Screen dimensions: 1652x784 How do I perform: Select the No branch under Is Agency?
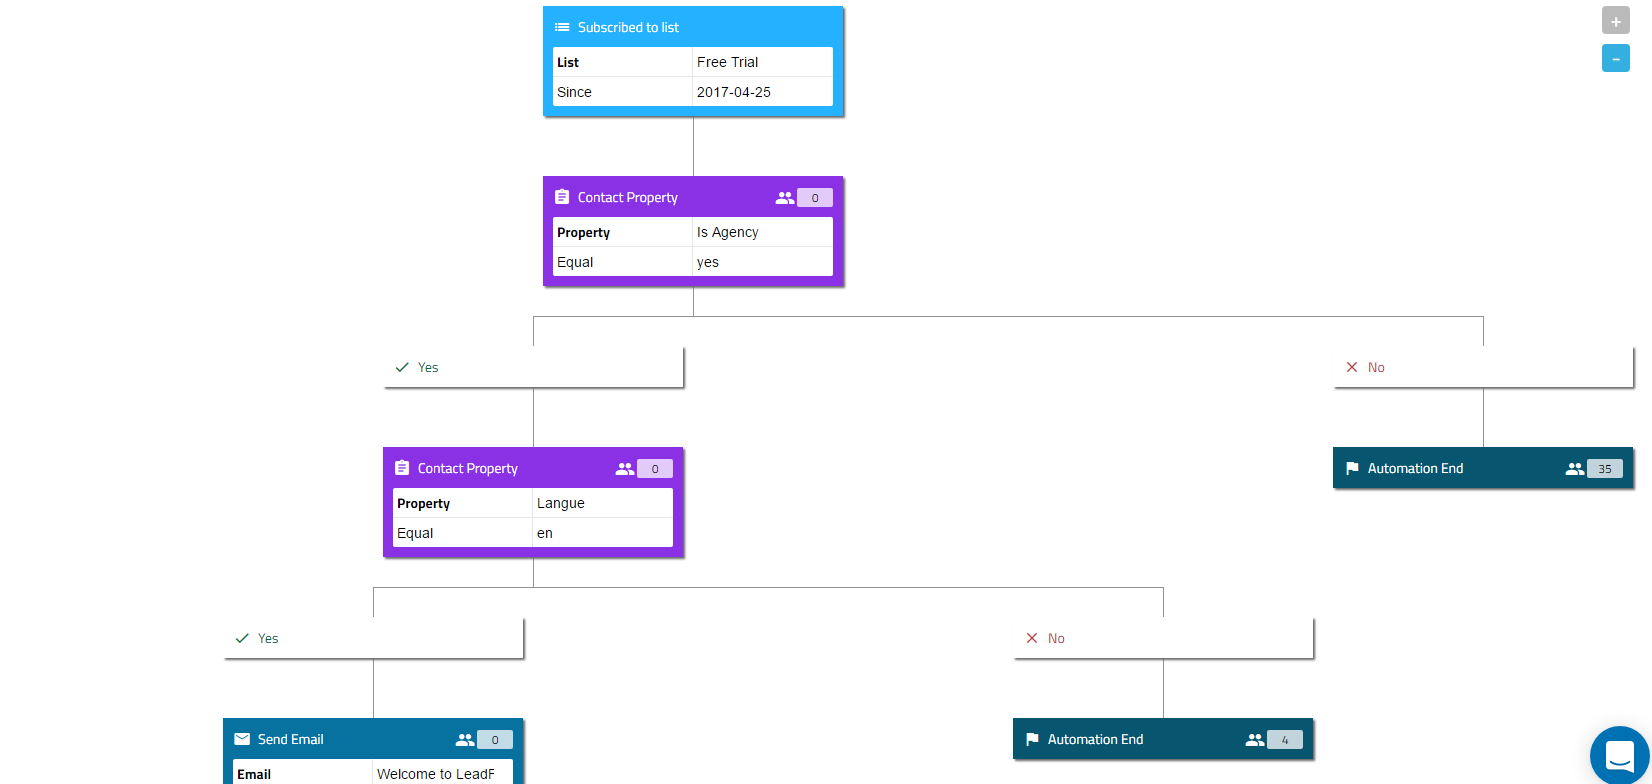(1483, 367)
